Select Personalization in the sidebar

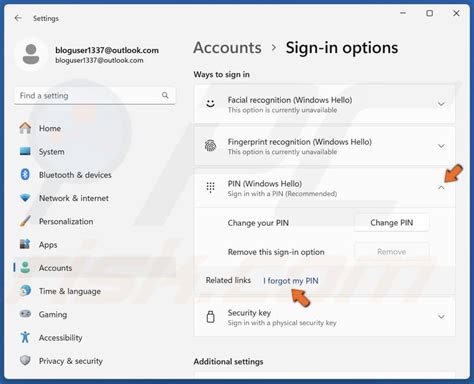95,221
